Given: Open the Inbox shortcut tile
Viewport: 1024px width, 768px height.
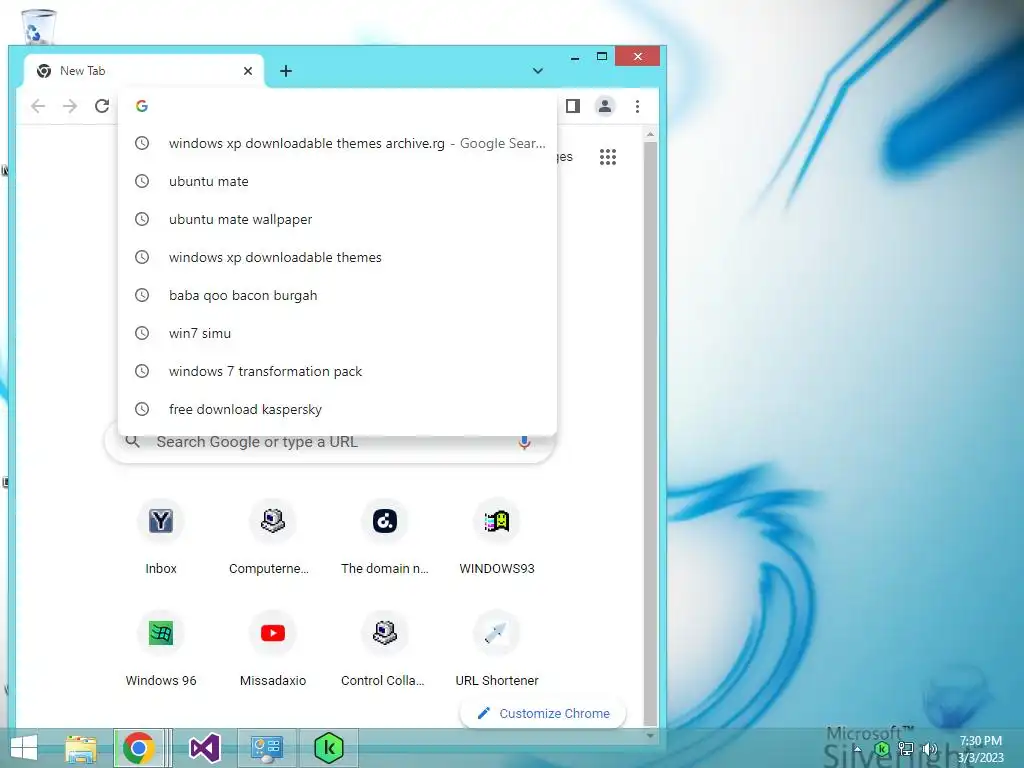Looking at the screenshot, I should click(161, 537).
